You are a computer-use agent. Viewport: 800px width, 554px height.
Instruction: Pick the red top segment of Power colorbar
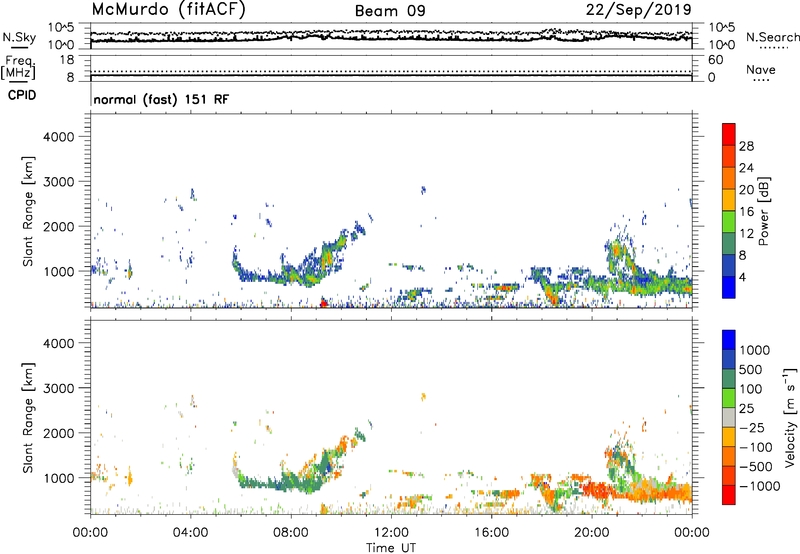click(x=729, y=134)
